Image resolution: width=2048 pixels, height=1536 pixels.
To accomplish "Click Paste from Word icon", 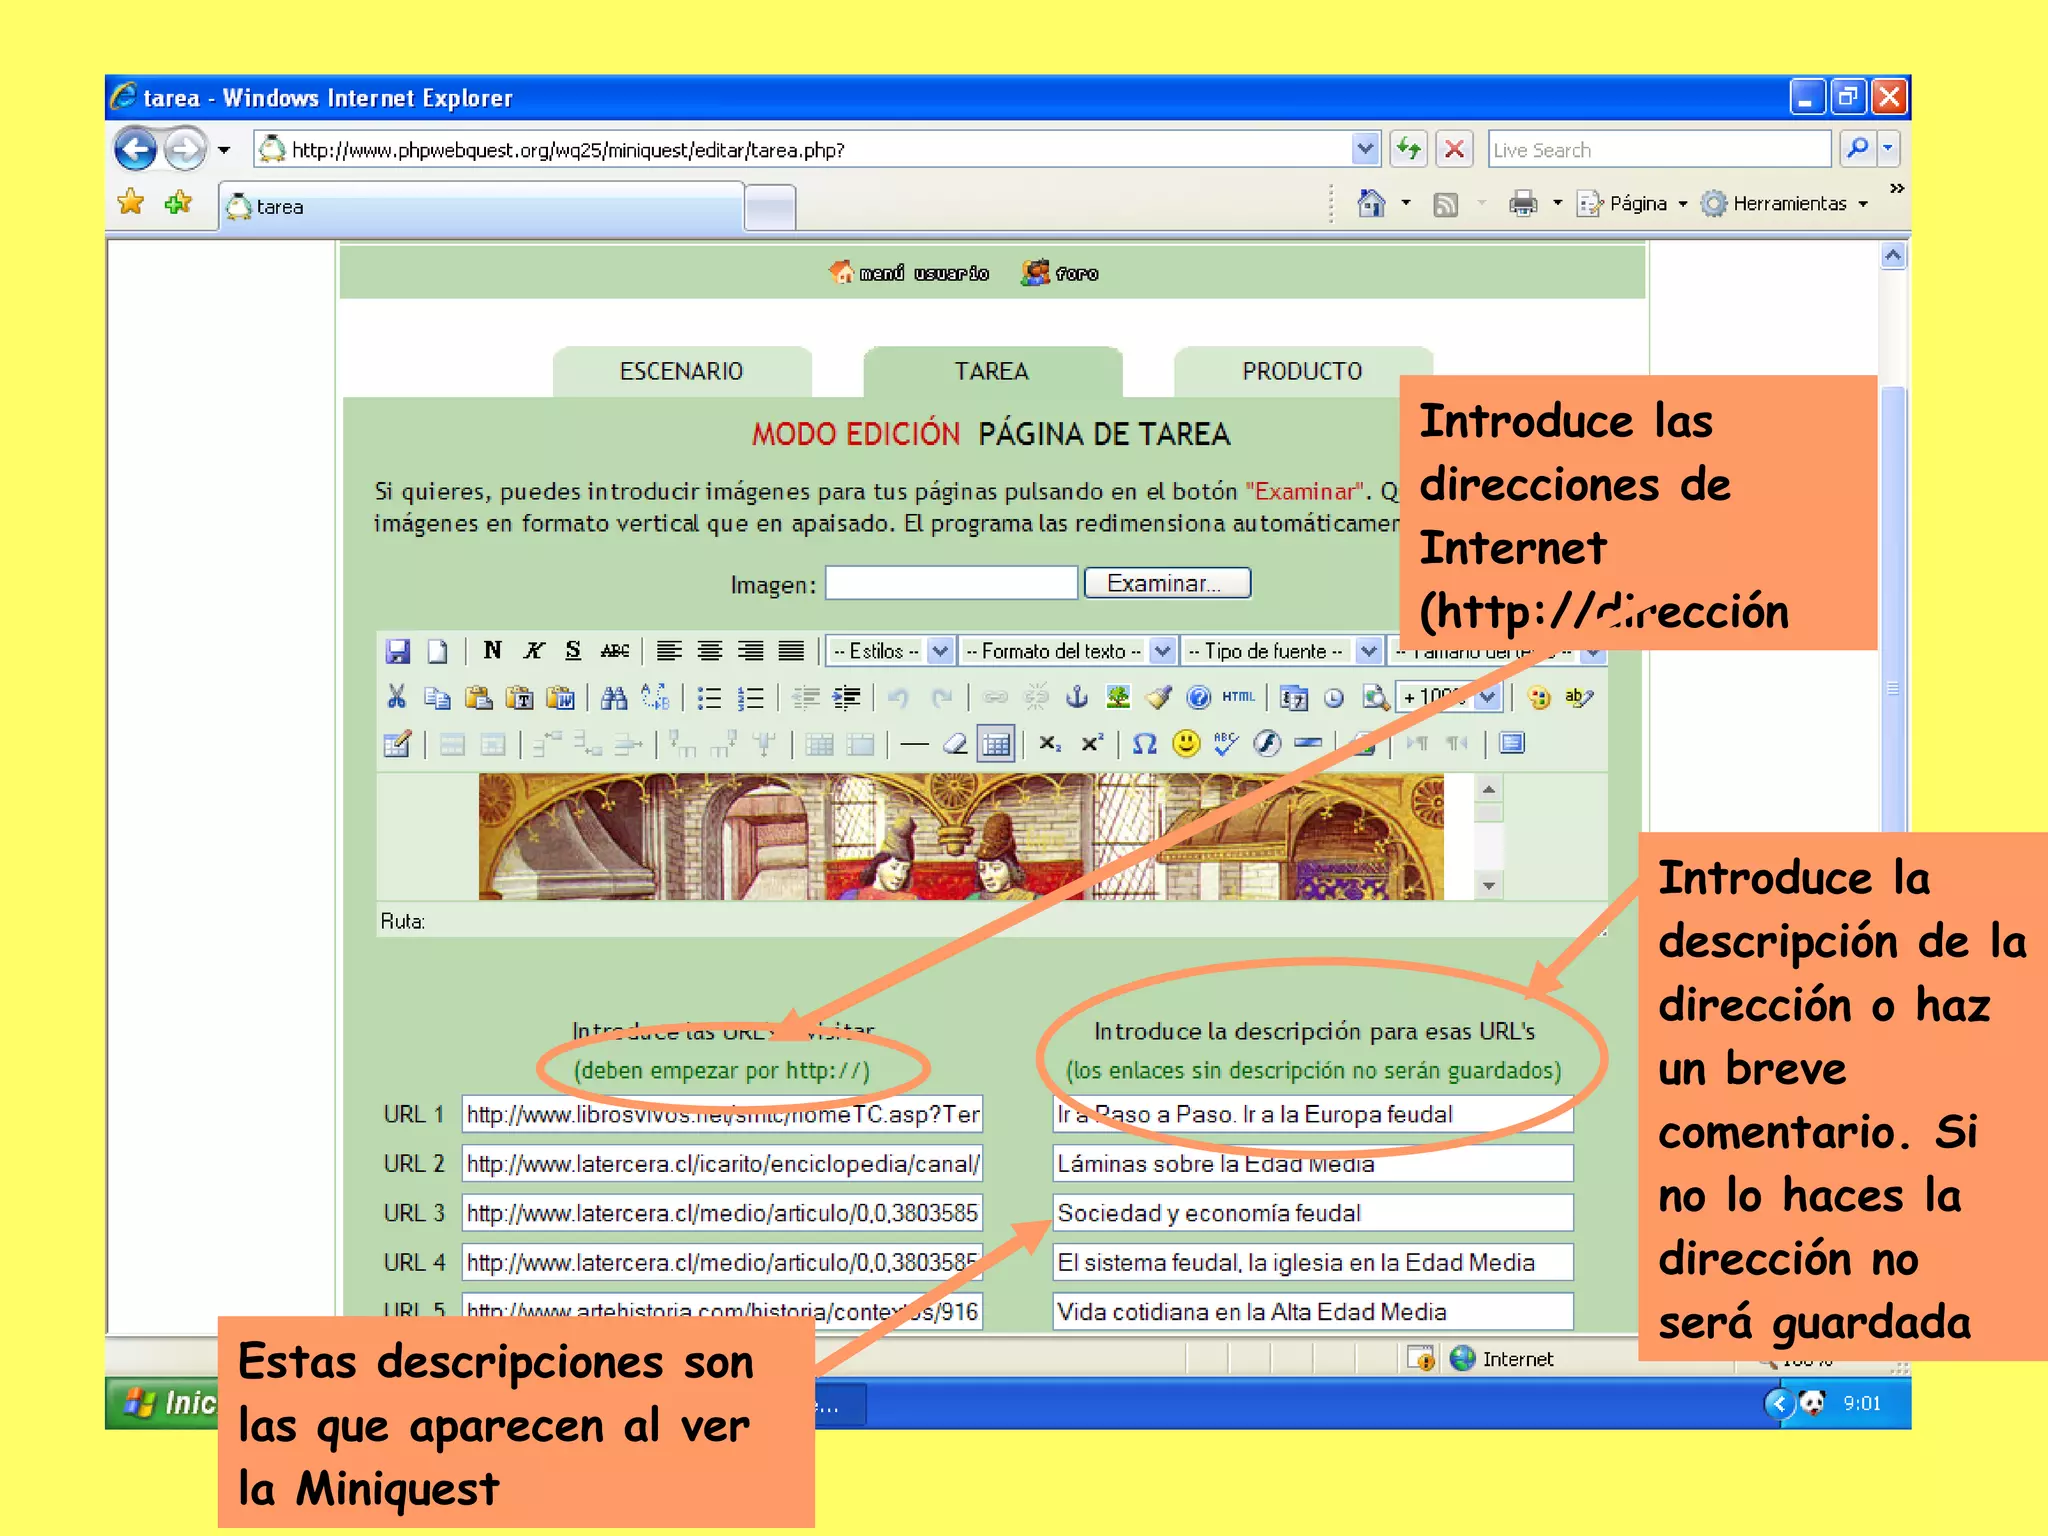I will (561, 697).
